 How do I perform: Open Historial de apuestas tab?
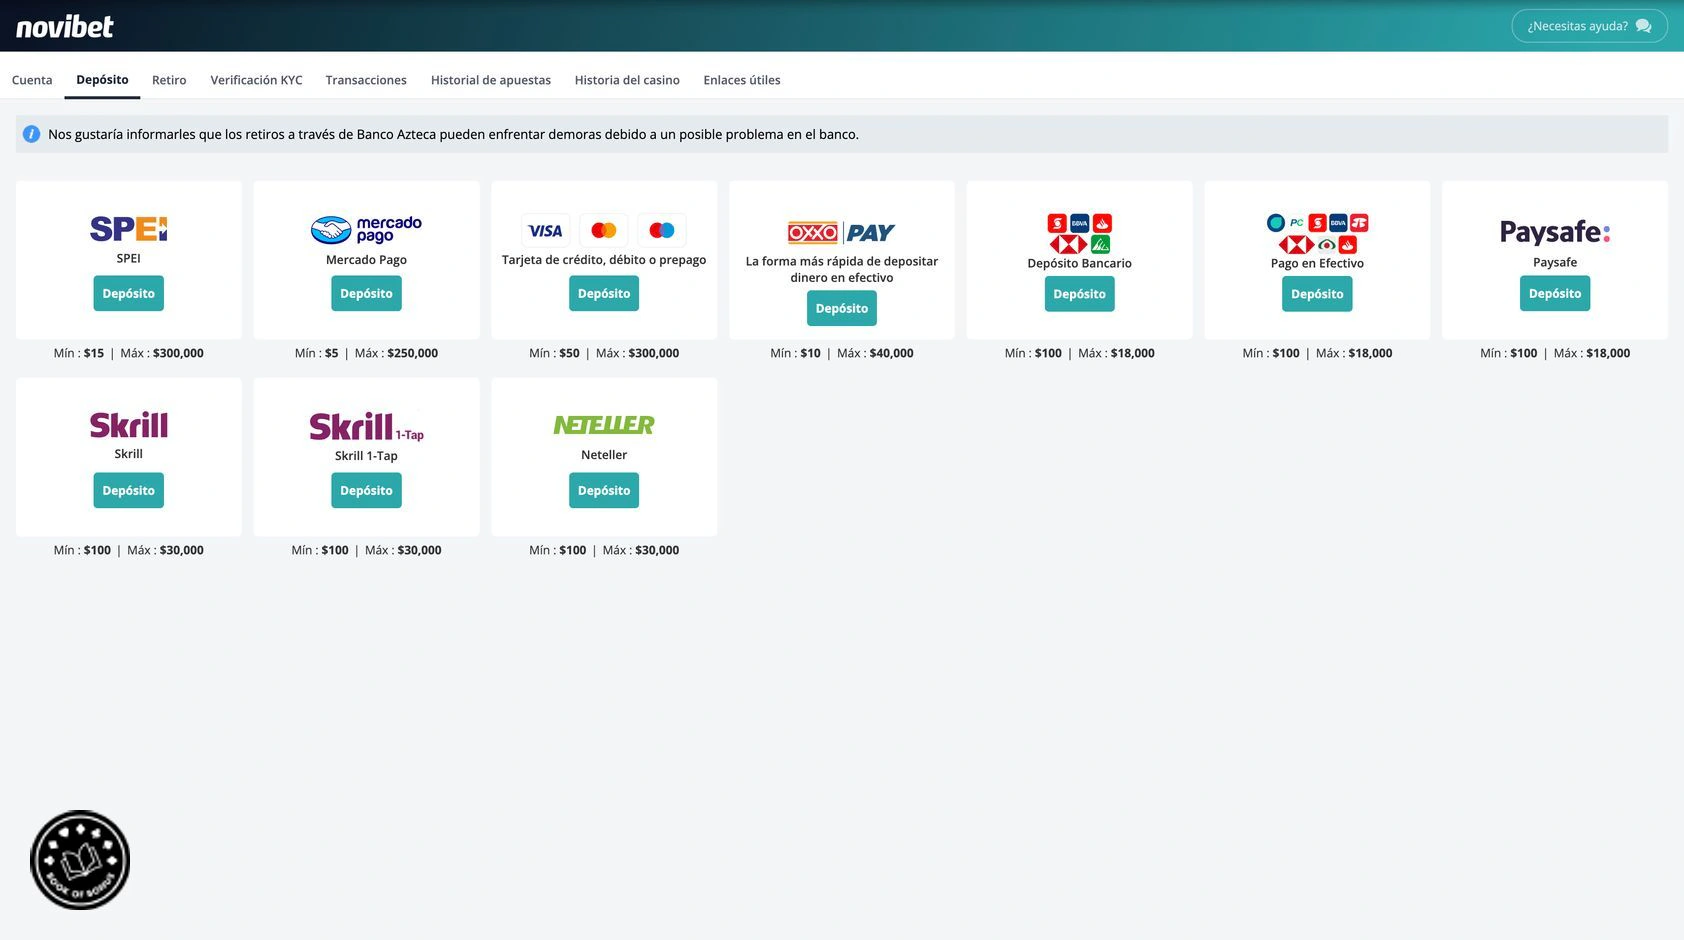pos(491,80)
